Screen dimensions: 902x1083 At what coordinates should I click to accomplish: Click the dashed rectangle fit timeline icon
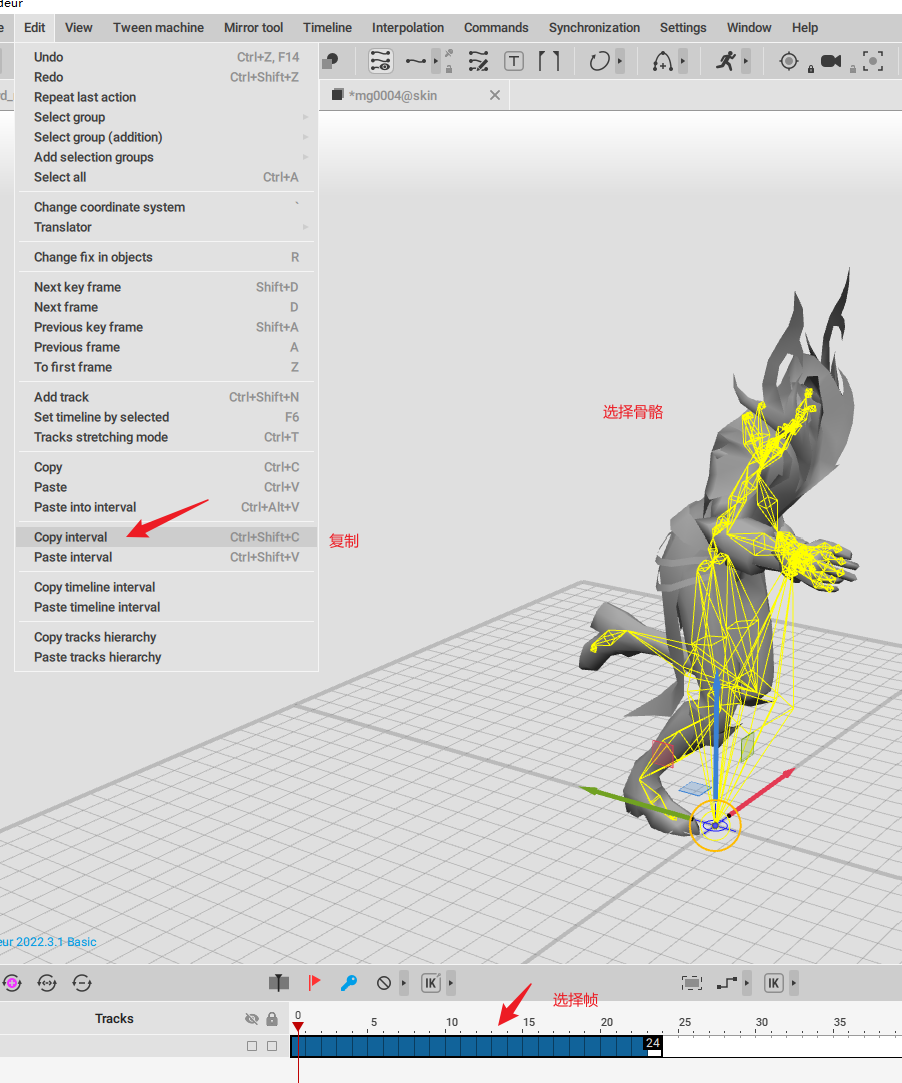pos(691,982)
